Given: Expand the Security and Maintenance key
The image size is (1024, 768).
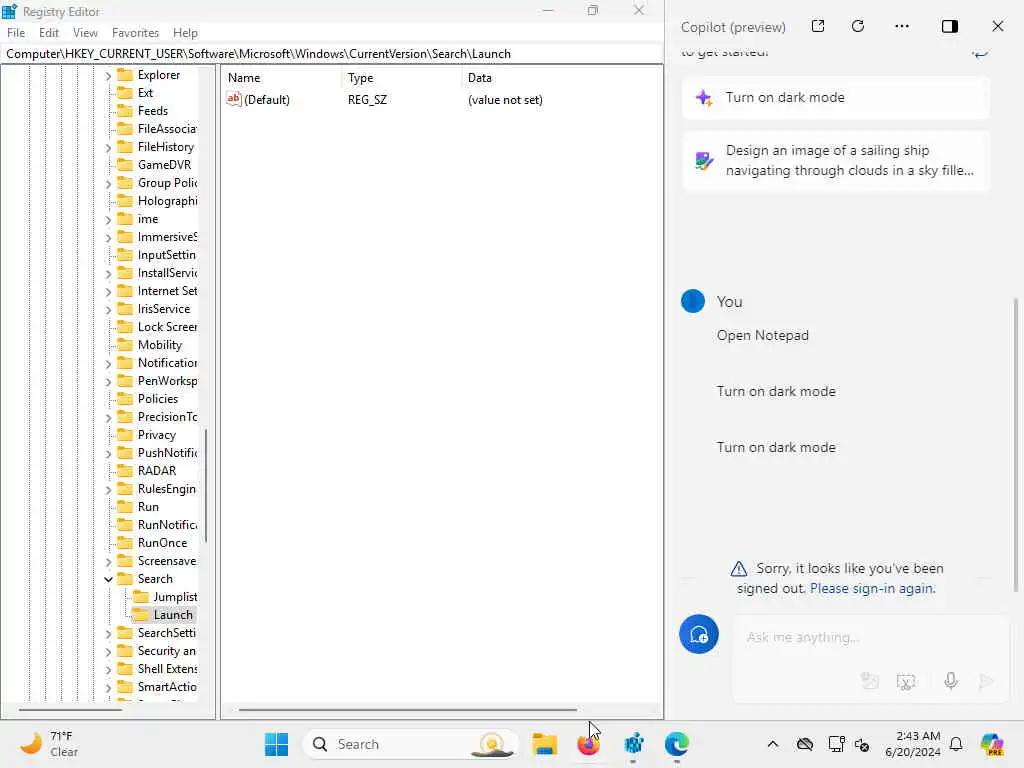Looking at the screenshot, I should click(108, 651).
